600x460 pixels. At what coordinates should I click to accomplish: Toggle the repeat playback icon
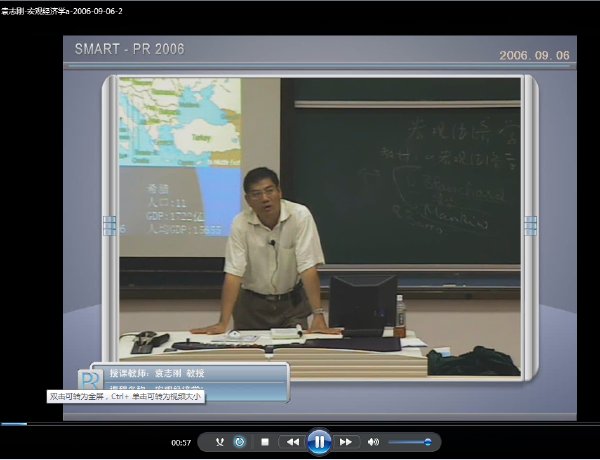(240, 442)
